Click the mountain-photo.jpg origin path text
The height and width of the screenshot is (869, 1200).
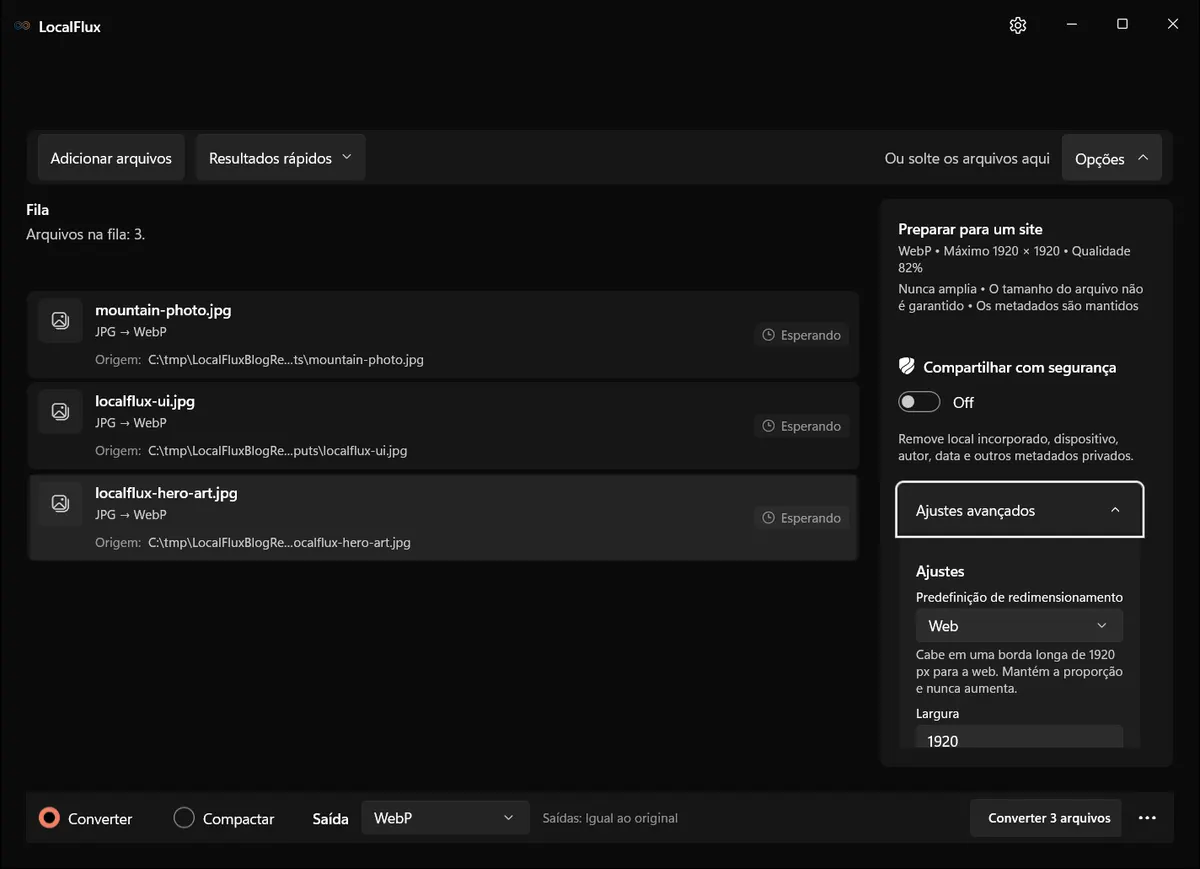[x=286, y=360]
